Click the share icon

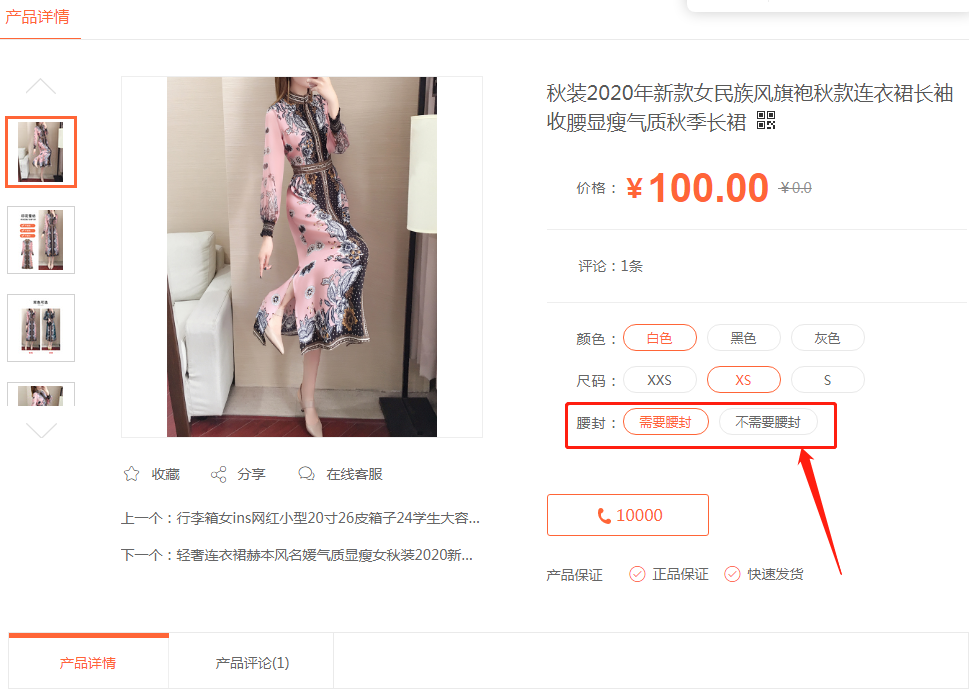click(x=218, y=474)
